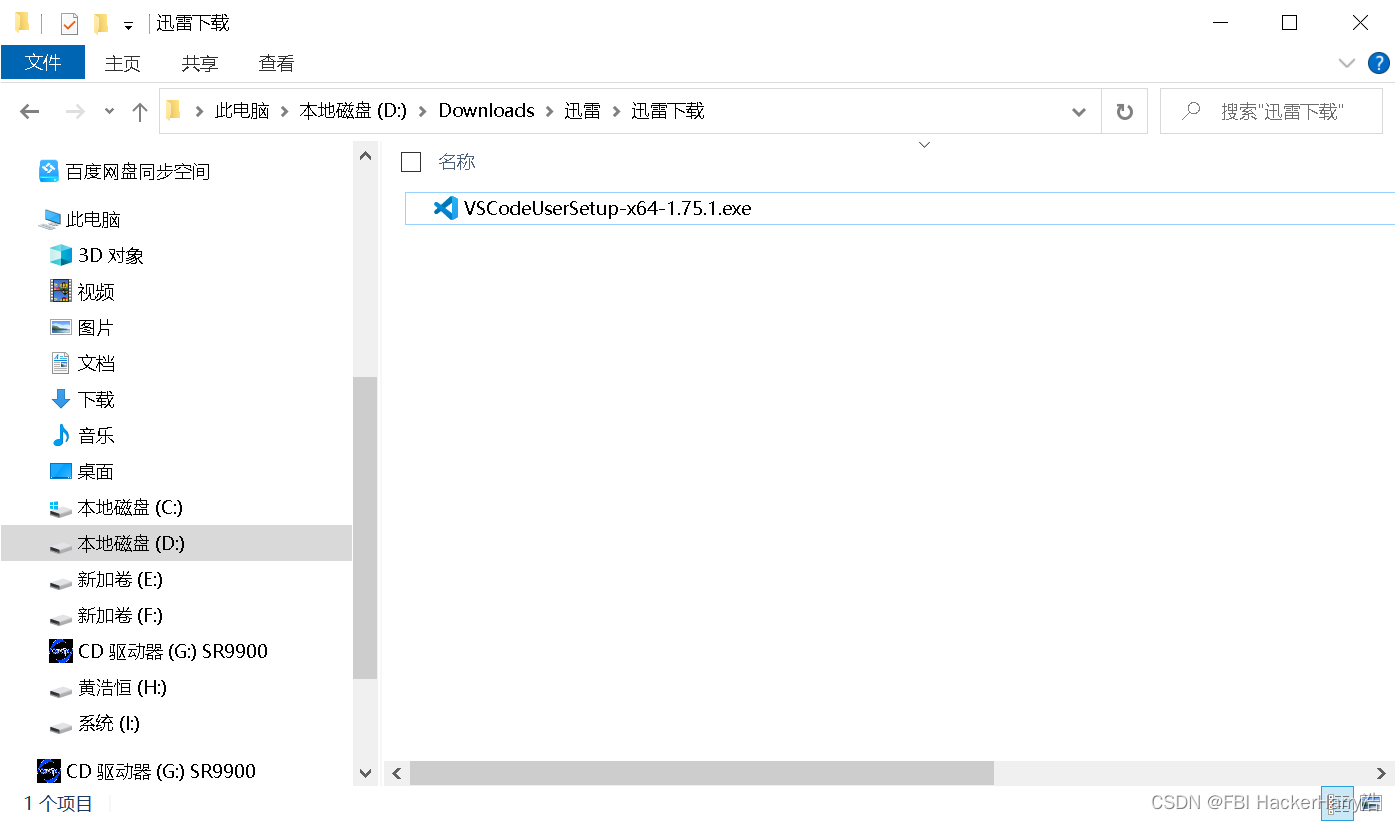Select 3D 对象 label in navigation pane

click(111, 256)
